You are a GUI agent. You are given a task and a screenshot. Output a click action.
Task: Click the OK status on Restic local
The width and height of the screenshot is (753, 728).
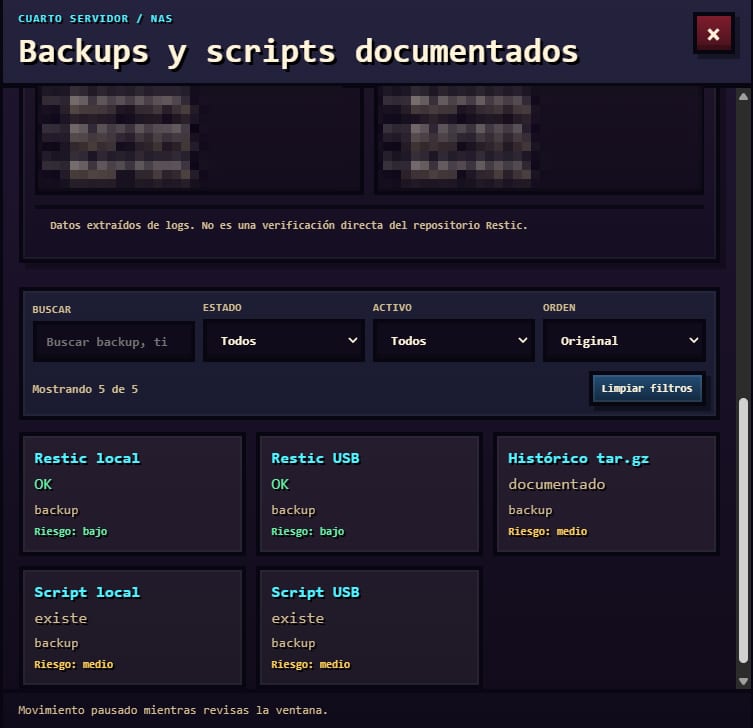click(x=43, y=484)
